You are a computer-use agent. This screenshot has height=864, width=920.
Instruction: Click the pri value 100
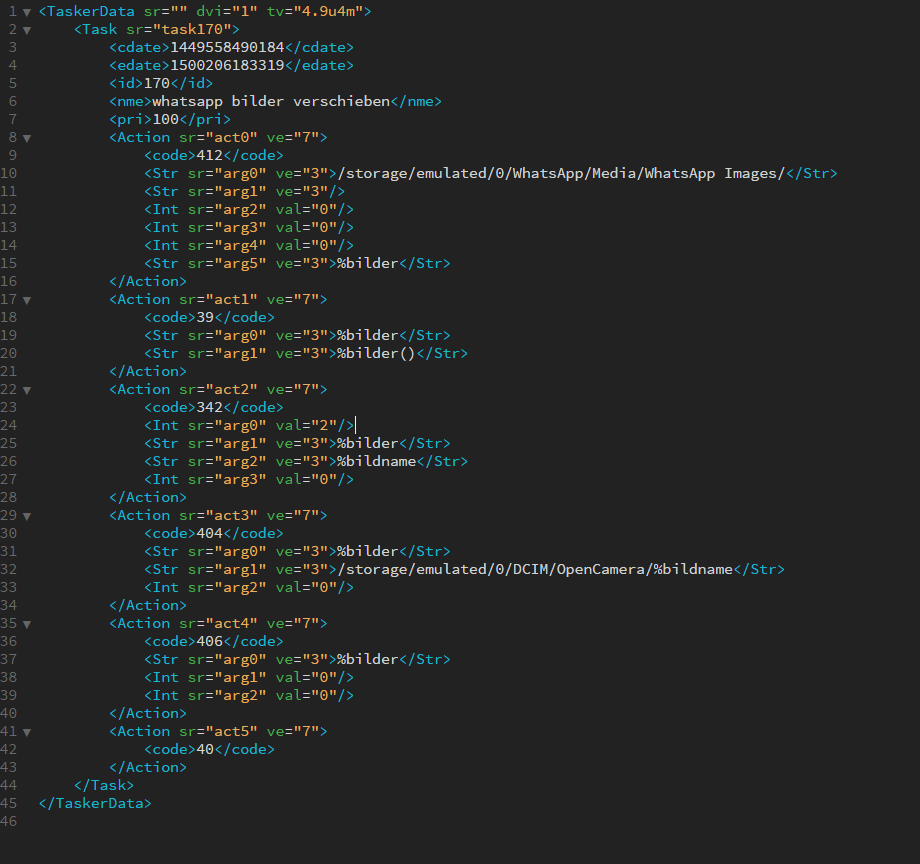165,119
